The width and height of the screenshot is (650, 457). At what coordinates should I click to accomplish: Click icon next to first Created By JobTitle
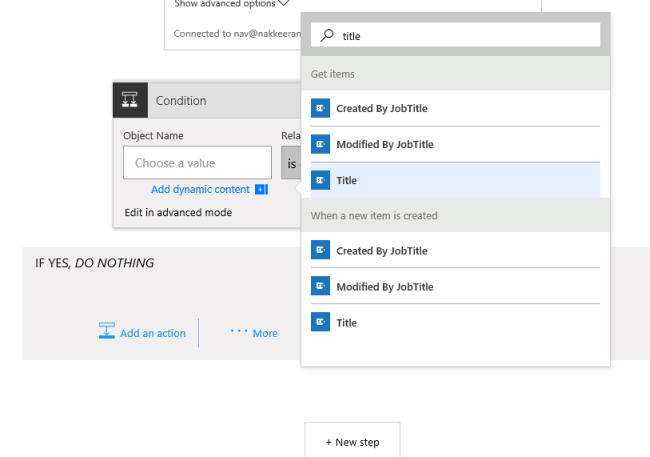(320, 108)
